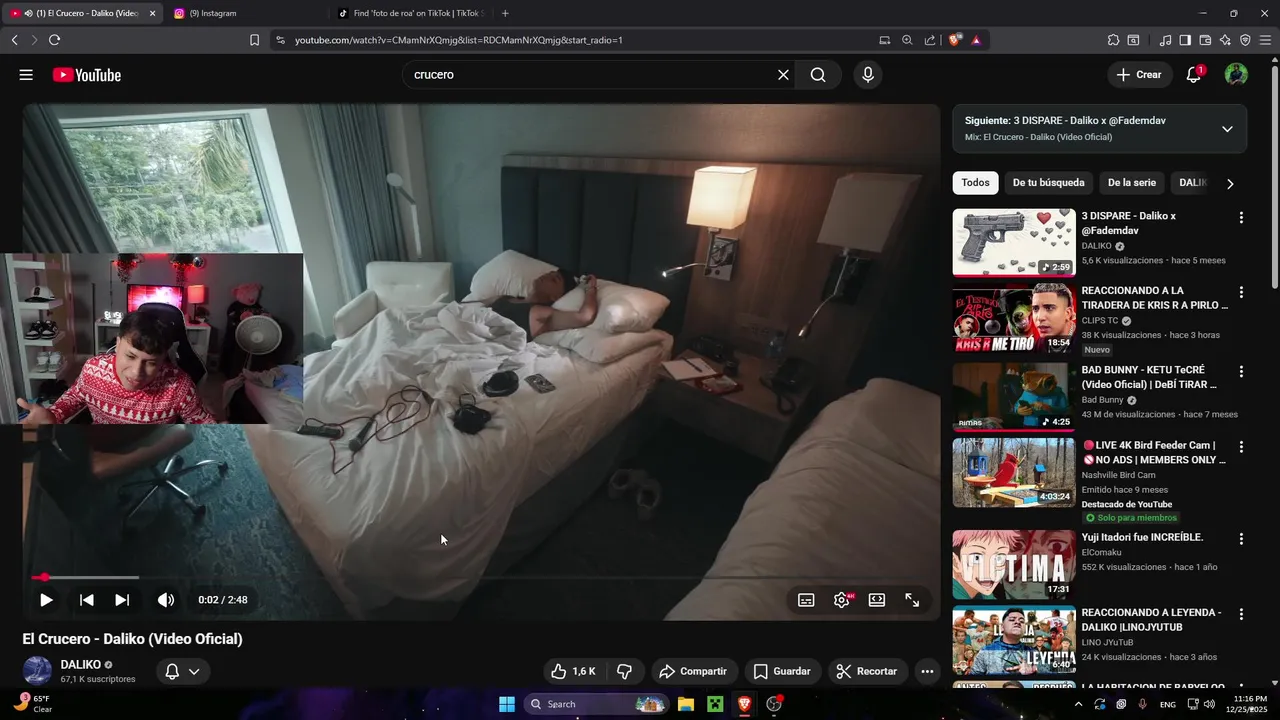Toggle subtitles/closed captions
The width and height of the screenshot is (1280, 720).
[x=806, y=600]
